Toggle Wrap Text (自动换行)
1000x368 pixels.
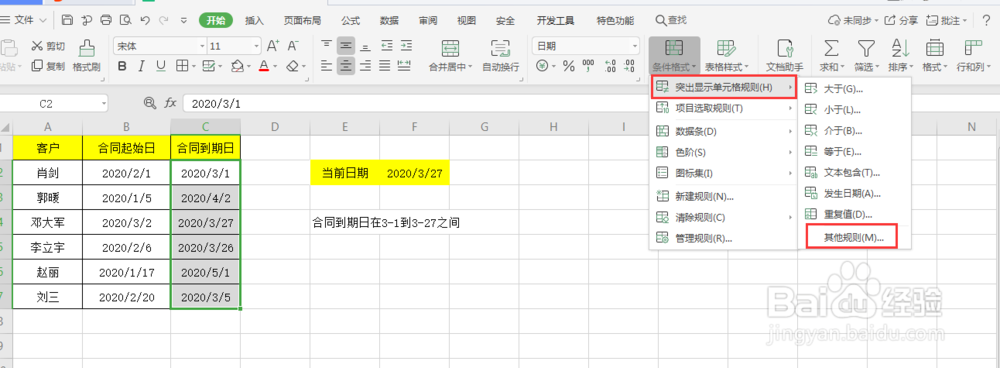501,55
